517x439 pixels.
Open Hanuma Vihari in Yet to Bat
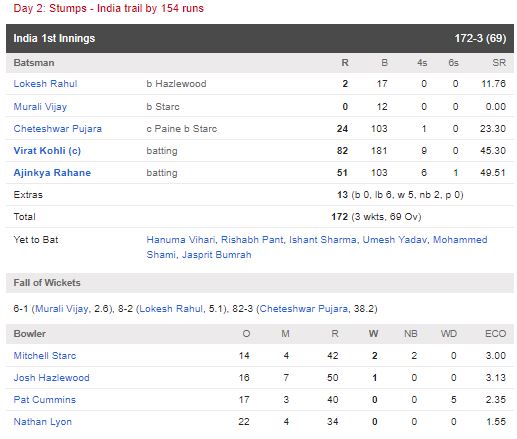point(181,240)
